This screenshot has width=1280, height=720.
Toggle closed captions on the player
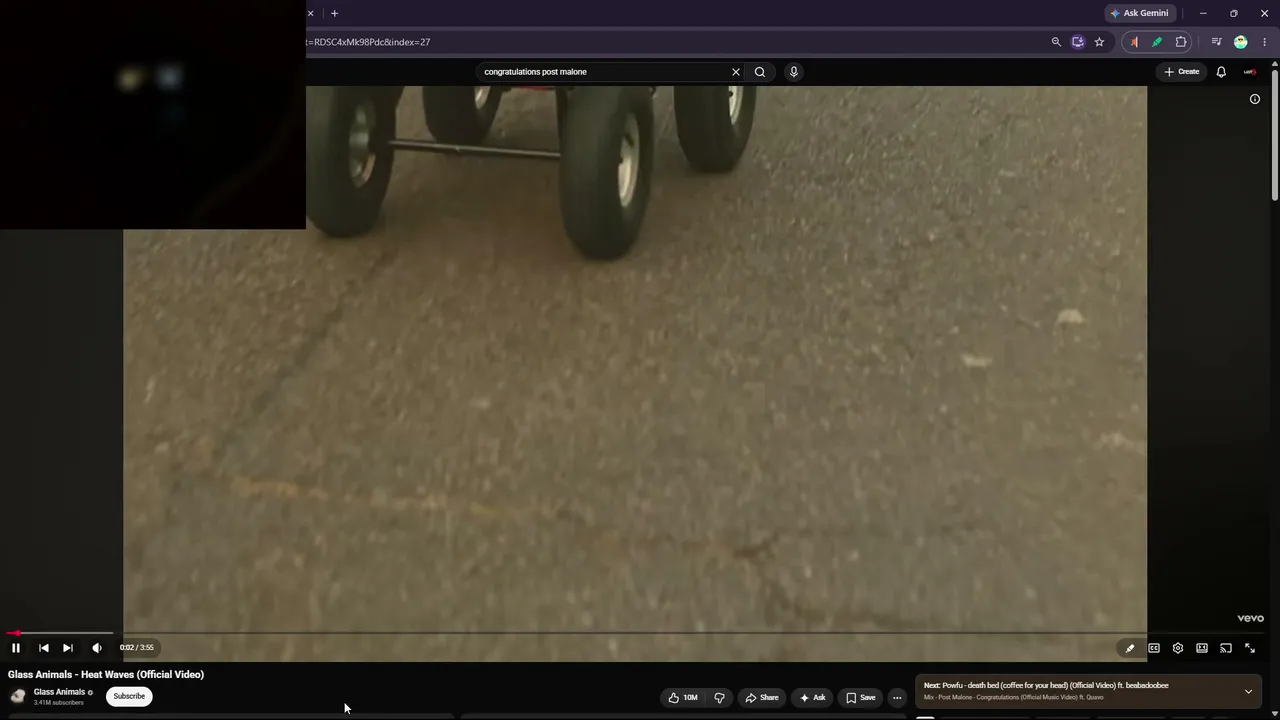1154,648
